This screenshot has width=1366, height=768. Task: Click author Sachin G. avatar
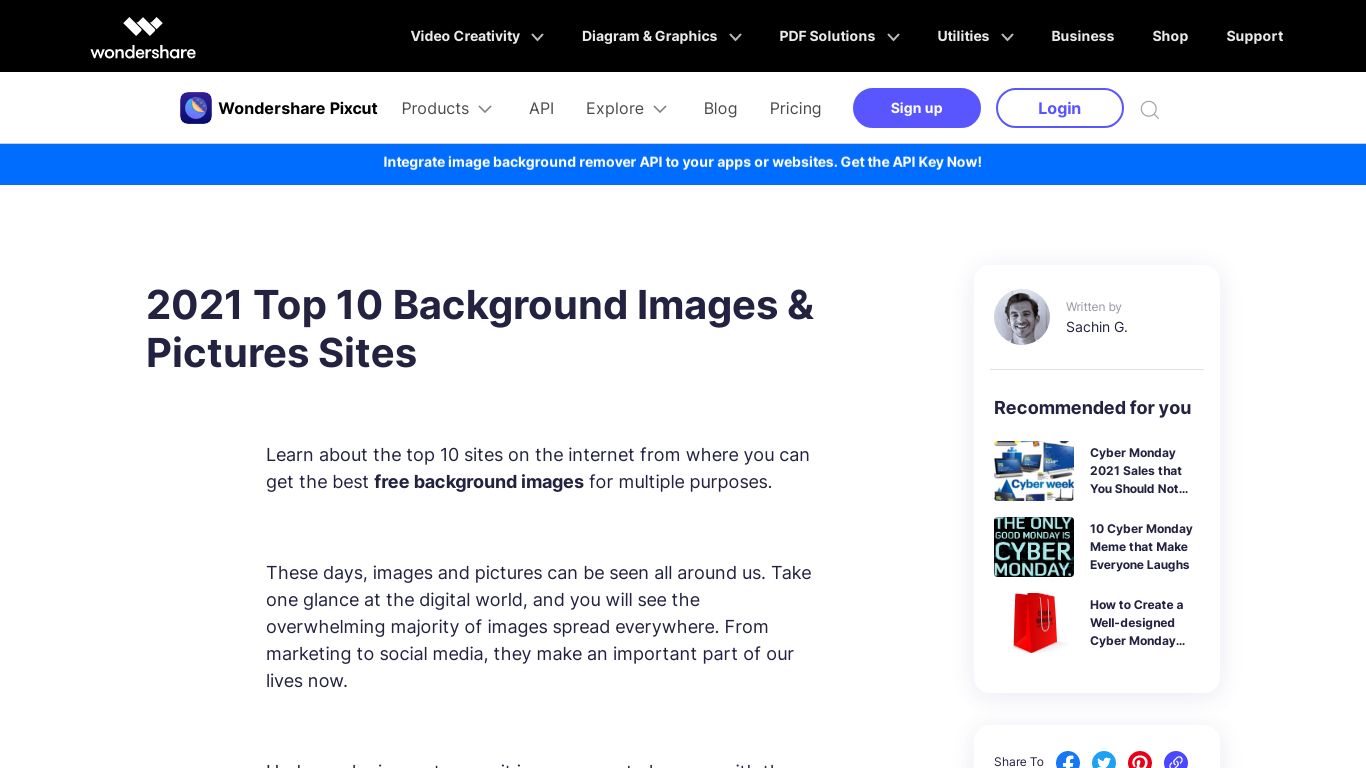(1022, 317)
